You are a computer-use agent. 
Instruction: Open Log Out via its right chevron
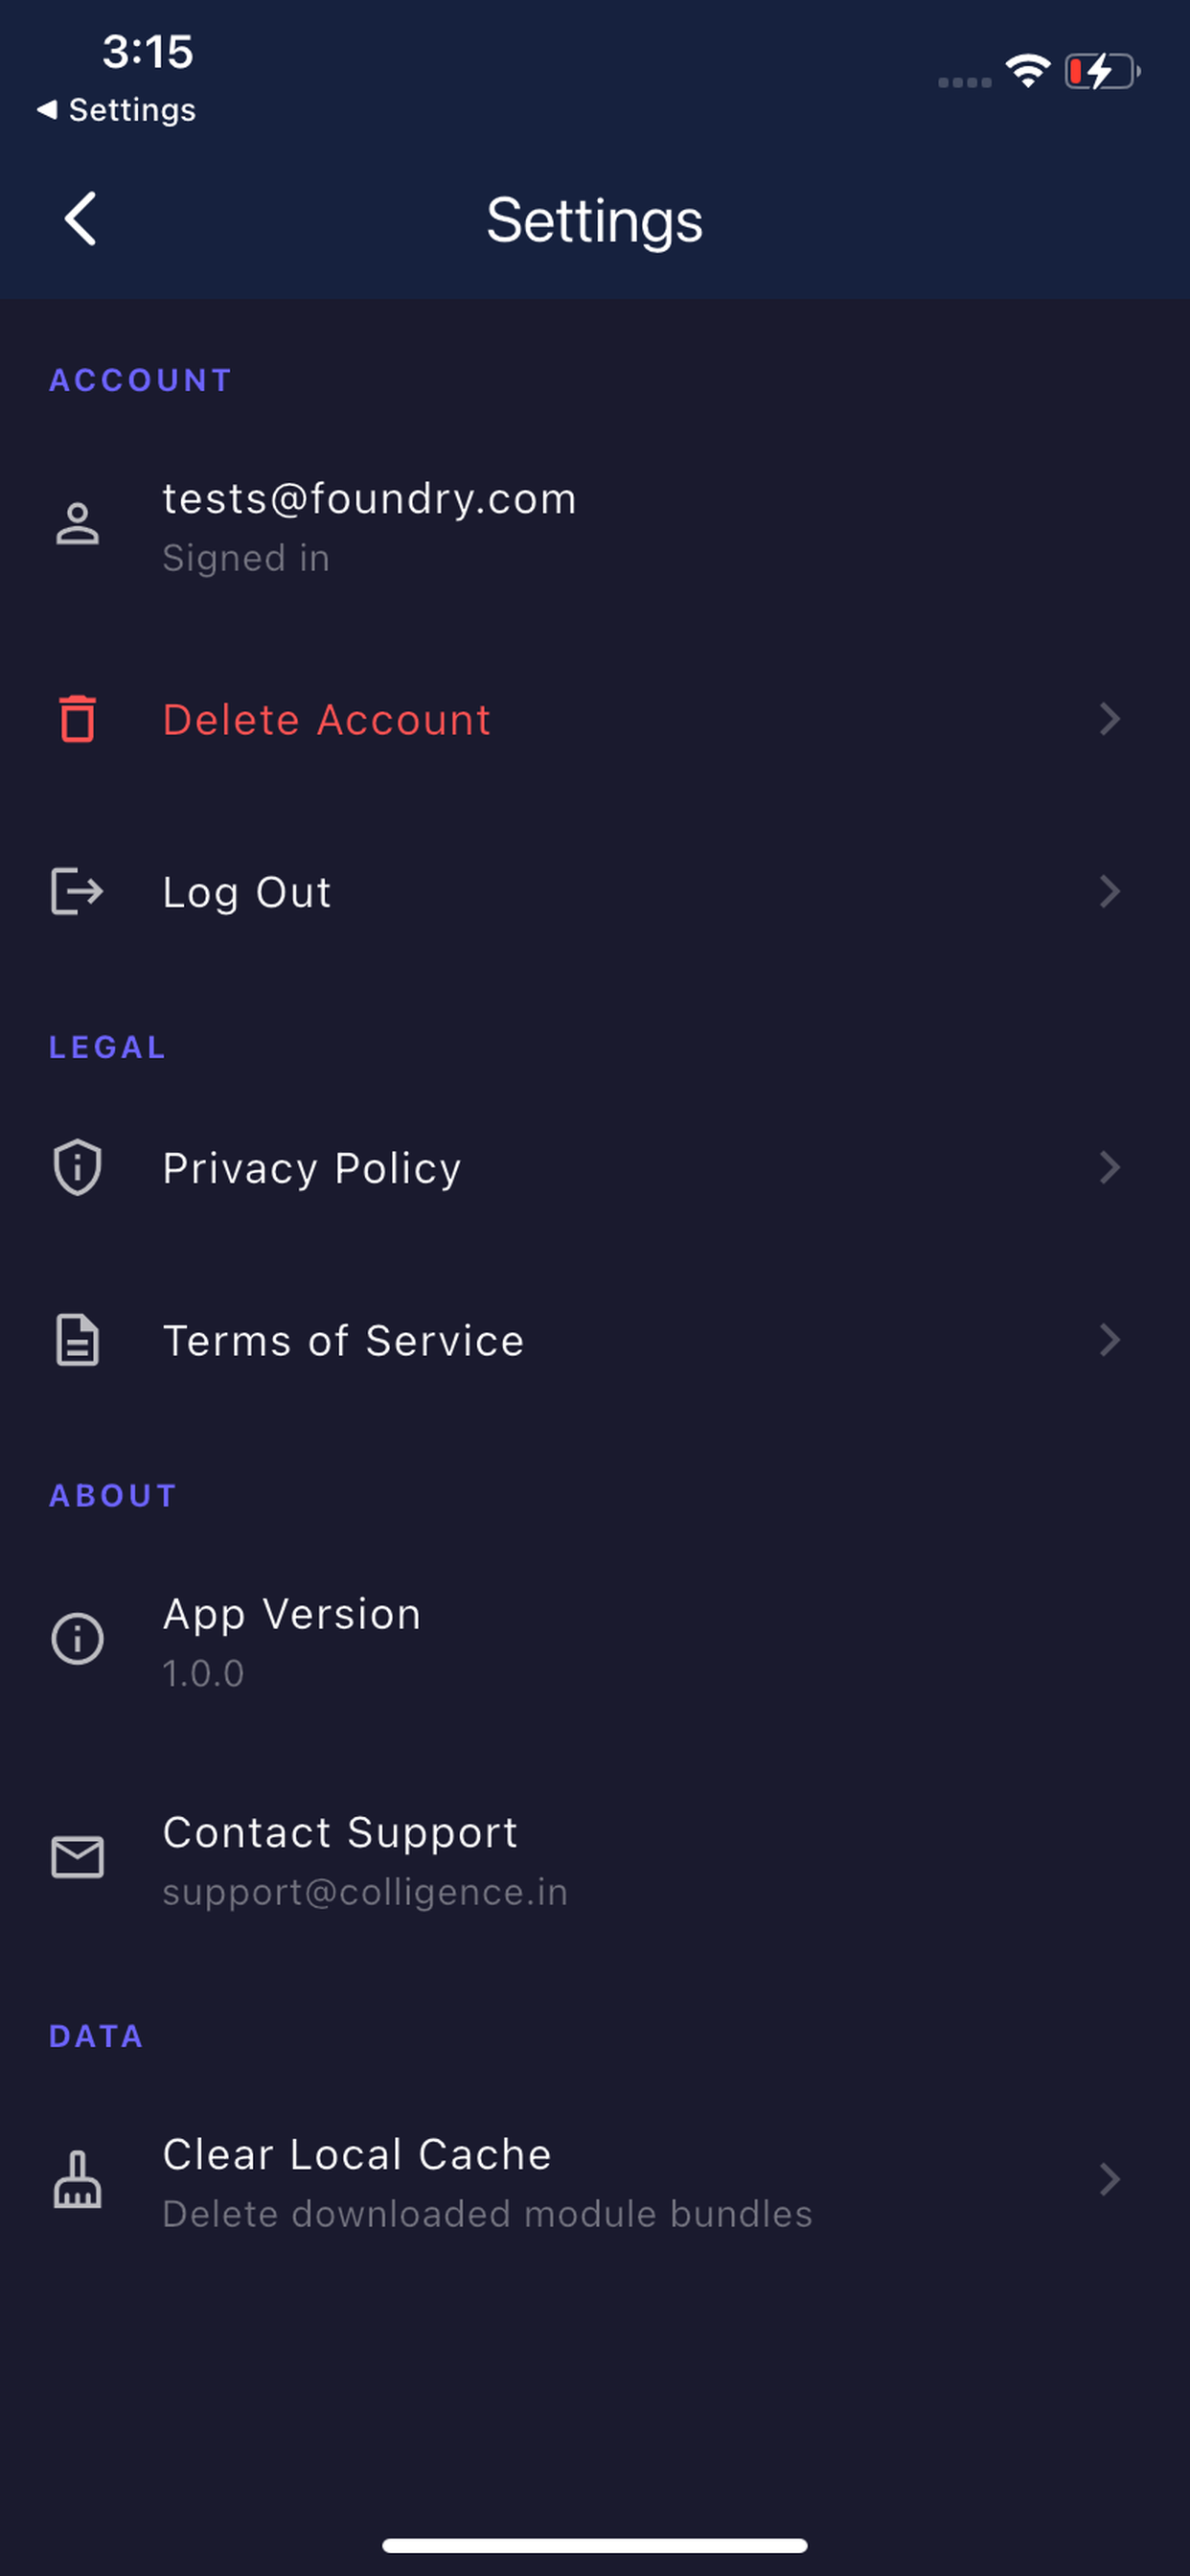point(1109,891)
